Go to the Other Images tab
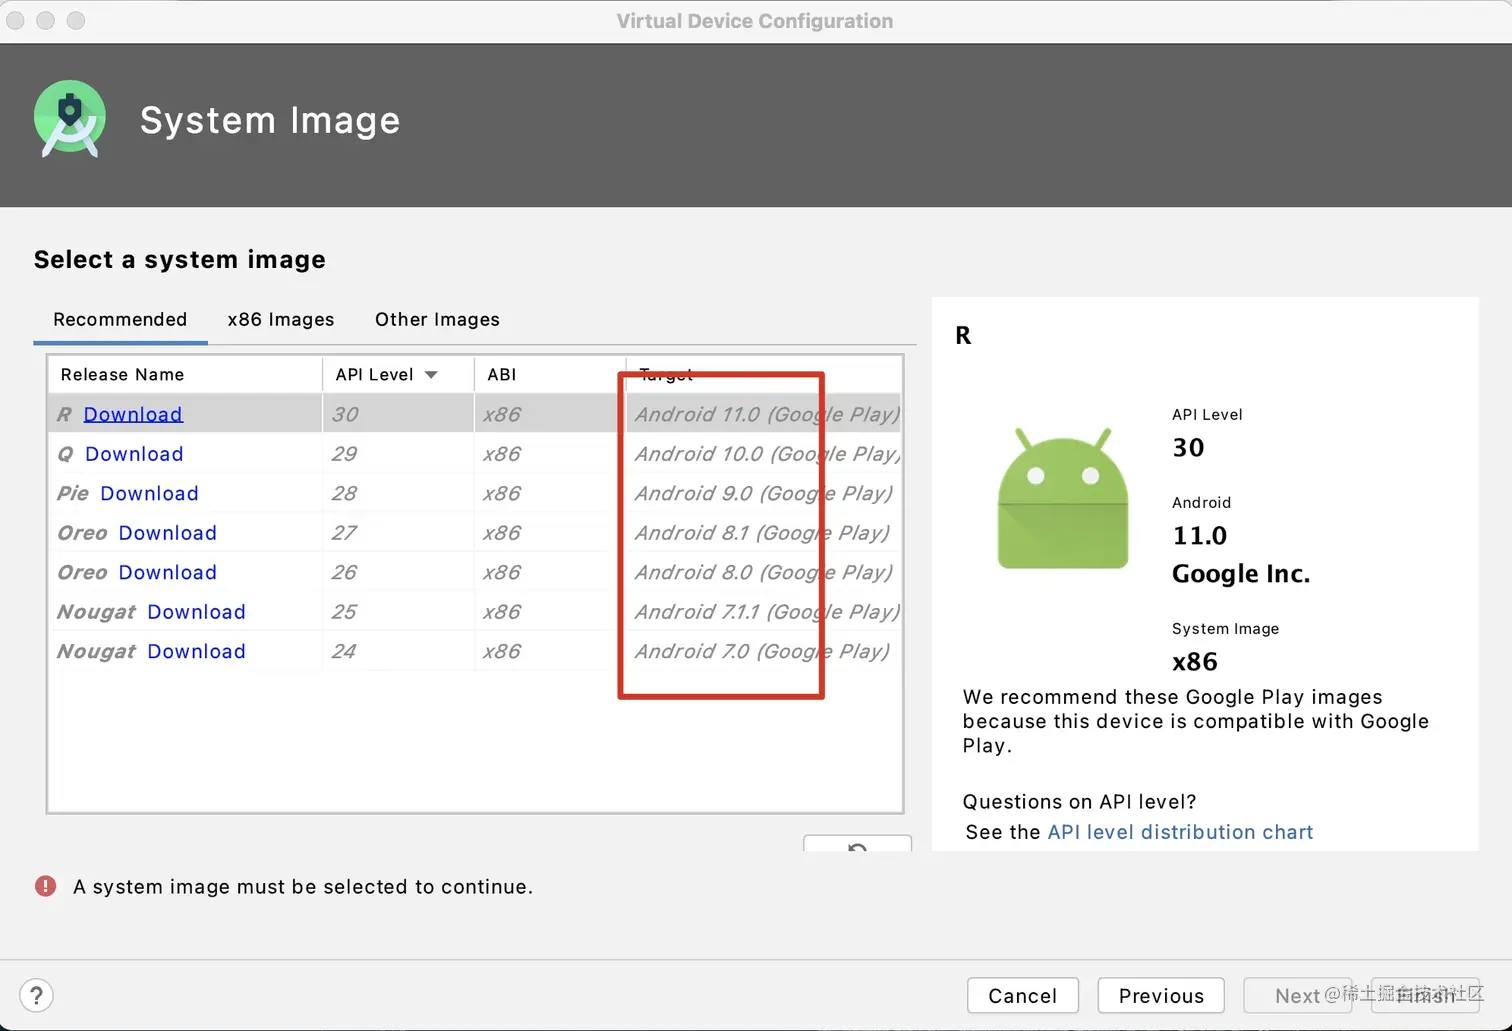Image resolution: width=1512 pixels, height=1031 pixels. [x=437, y=320]
